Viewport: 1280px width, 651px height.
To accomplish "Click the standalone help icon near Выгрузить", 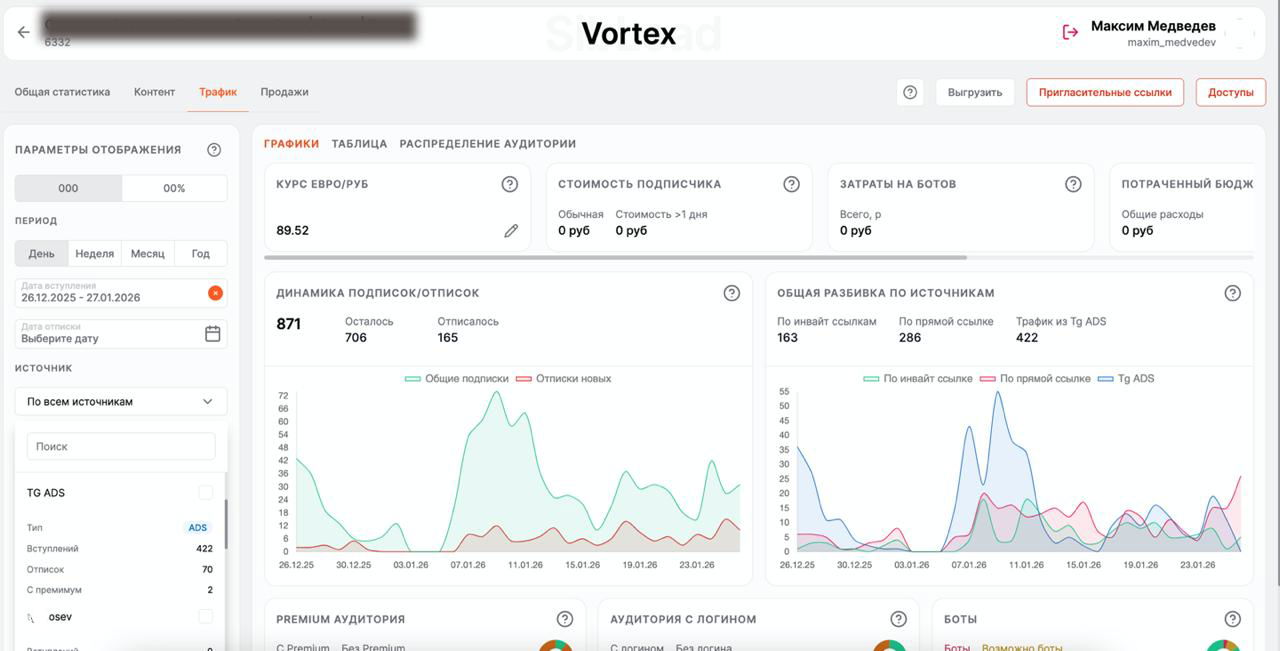I will [x=909, y=91].
